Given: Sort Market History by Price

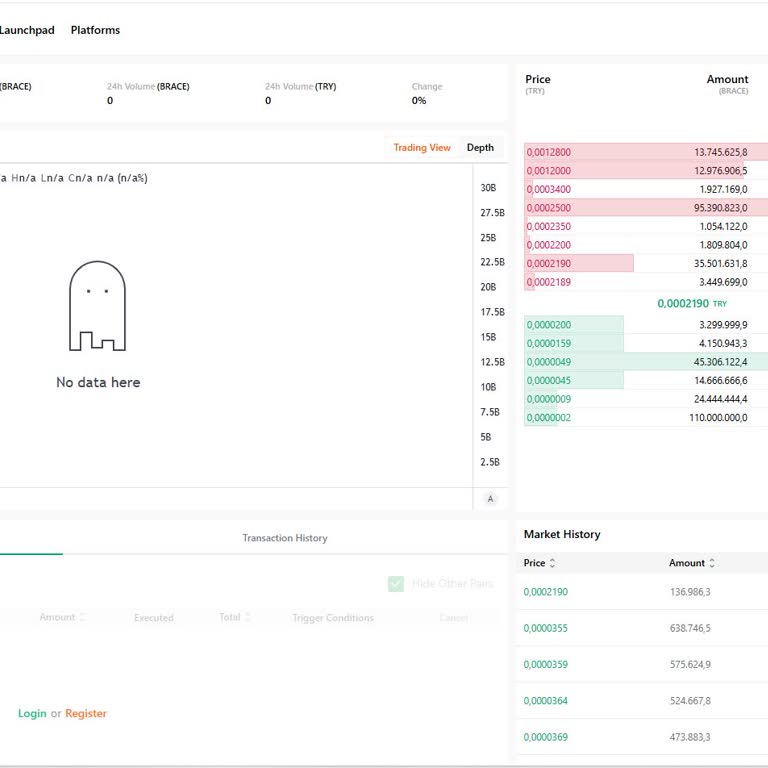Looking at the screenshot, I should 539,563.
